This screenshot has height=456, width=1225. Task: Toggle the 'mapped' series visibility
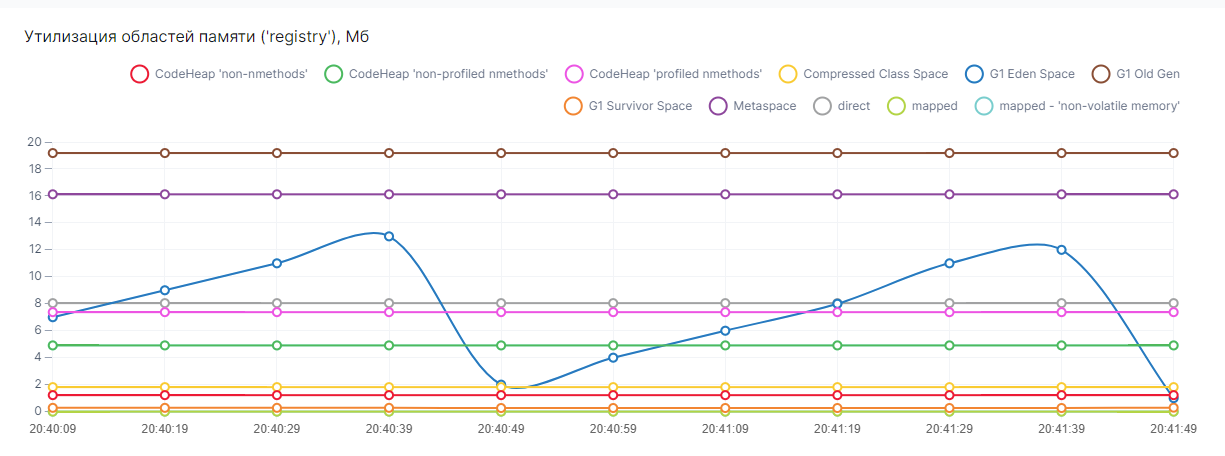[x=897, y=106]
